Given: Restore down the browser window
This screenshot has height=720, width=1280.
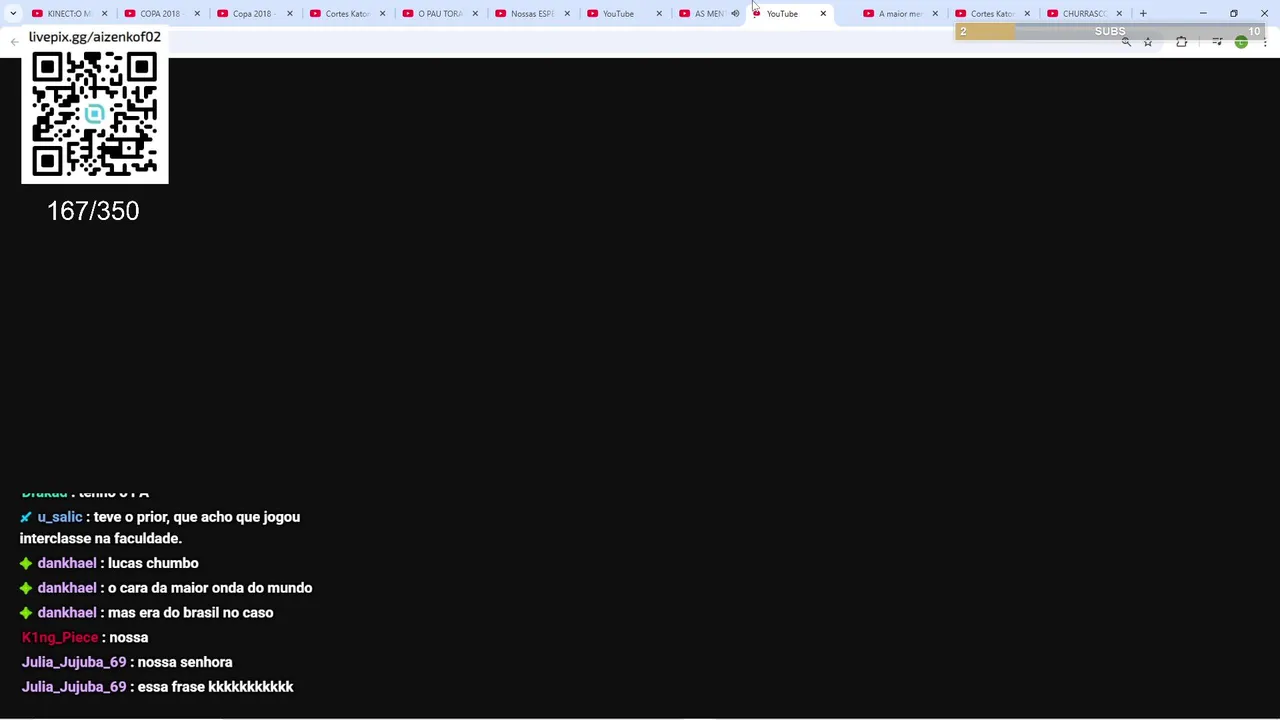Looking at the screenshot, I should click(1234, 14).
